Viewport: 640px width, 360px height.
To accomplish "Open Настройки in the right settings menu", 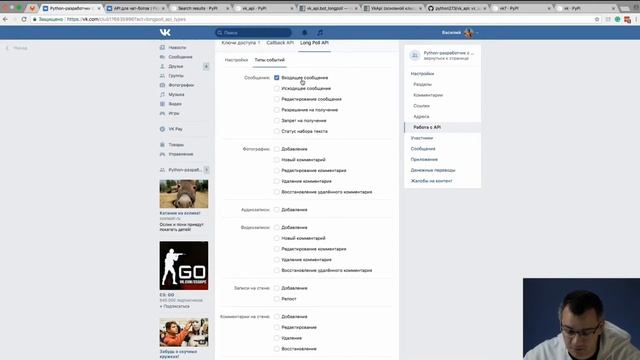I will coord(422,73).
